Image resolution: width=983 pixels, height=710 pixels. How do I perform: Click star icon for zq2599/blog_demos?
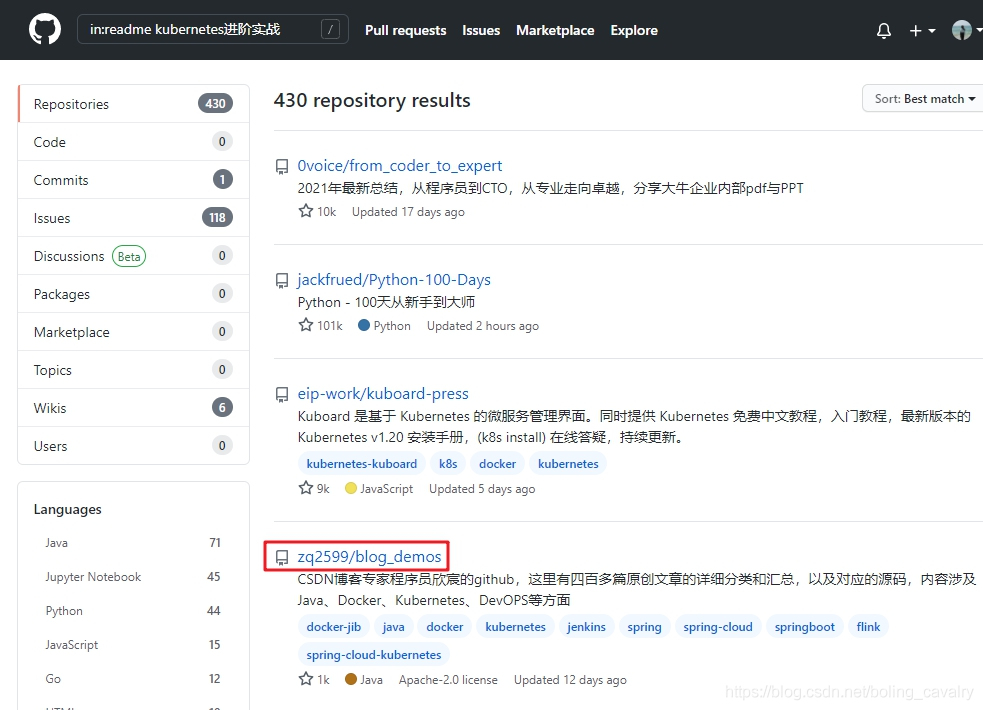(x=305, y=679)
